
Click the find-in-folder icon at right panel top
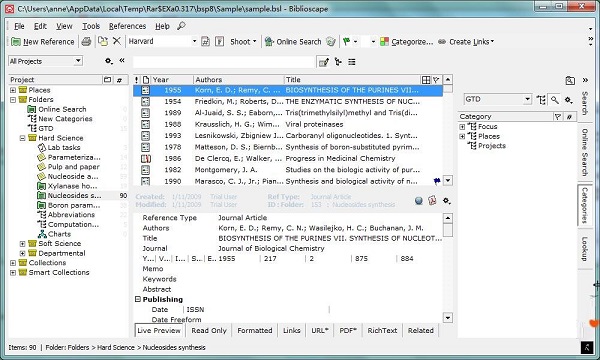point(570,81)
